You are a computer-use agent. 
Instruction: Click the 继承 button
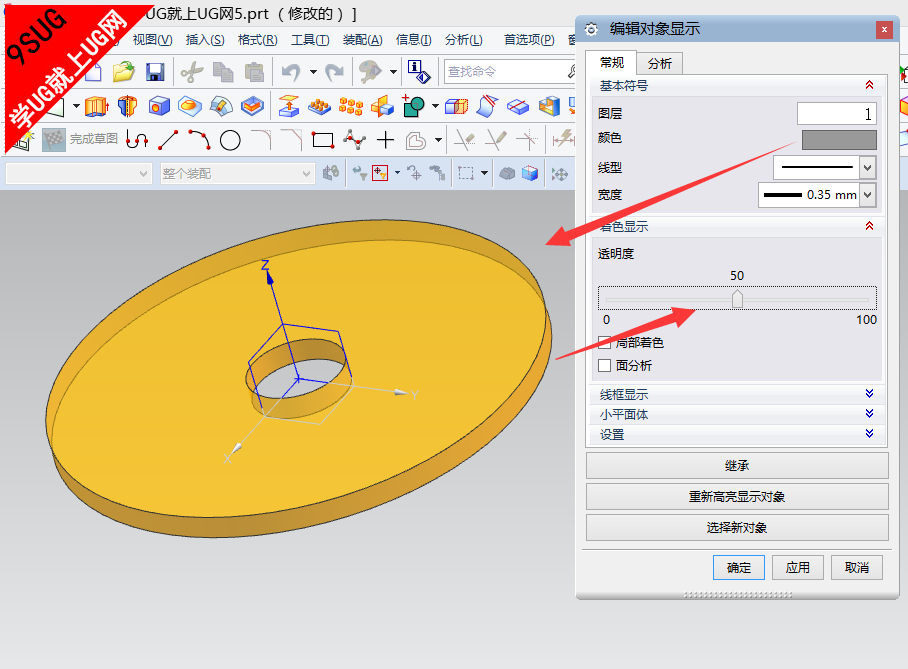[737, 466]
